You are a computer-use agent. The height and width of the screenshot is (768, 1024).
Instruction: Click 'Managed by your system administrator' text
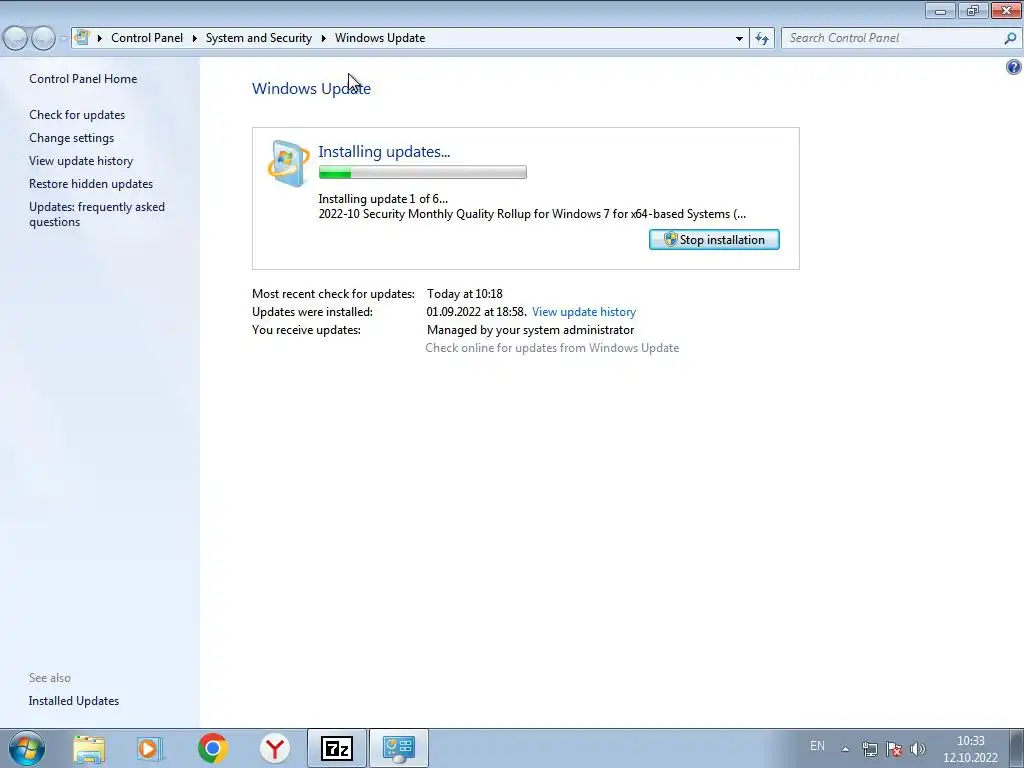(x=530, y=330)
